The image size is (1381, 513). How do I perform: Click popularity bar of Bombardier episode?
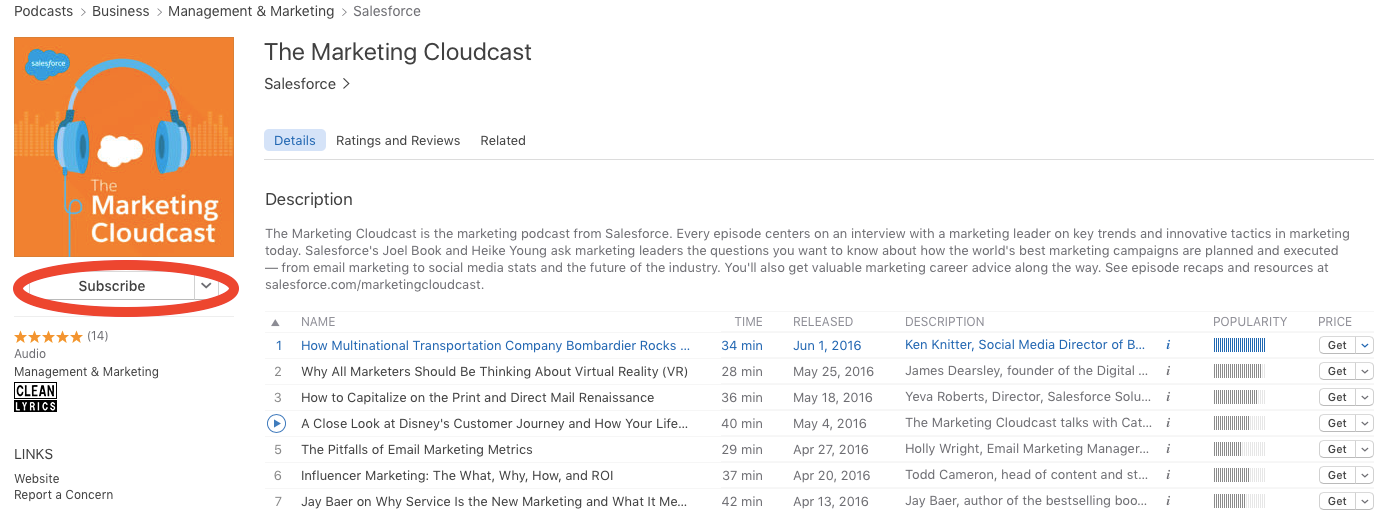[x=1239, y=345]
